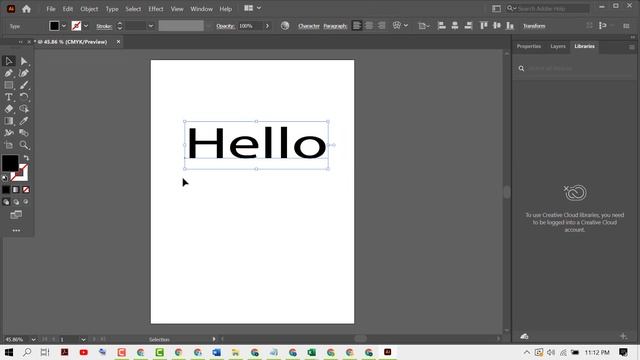
Task: Open the Character panel link
Action: [309, 26]
